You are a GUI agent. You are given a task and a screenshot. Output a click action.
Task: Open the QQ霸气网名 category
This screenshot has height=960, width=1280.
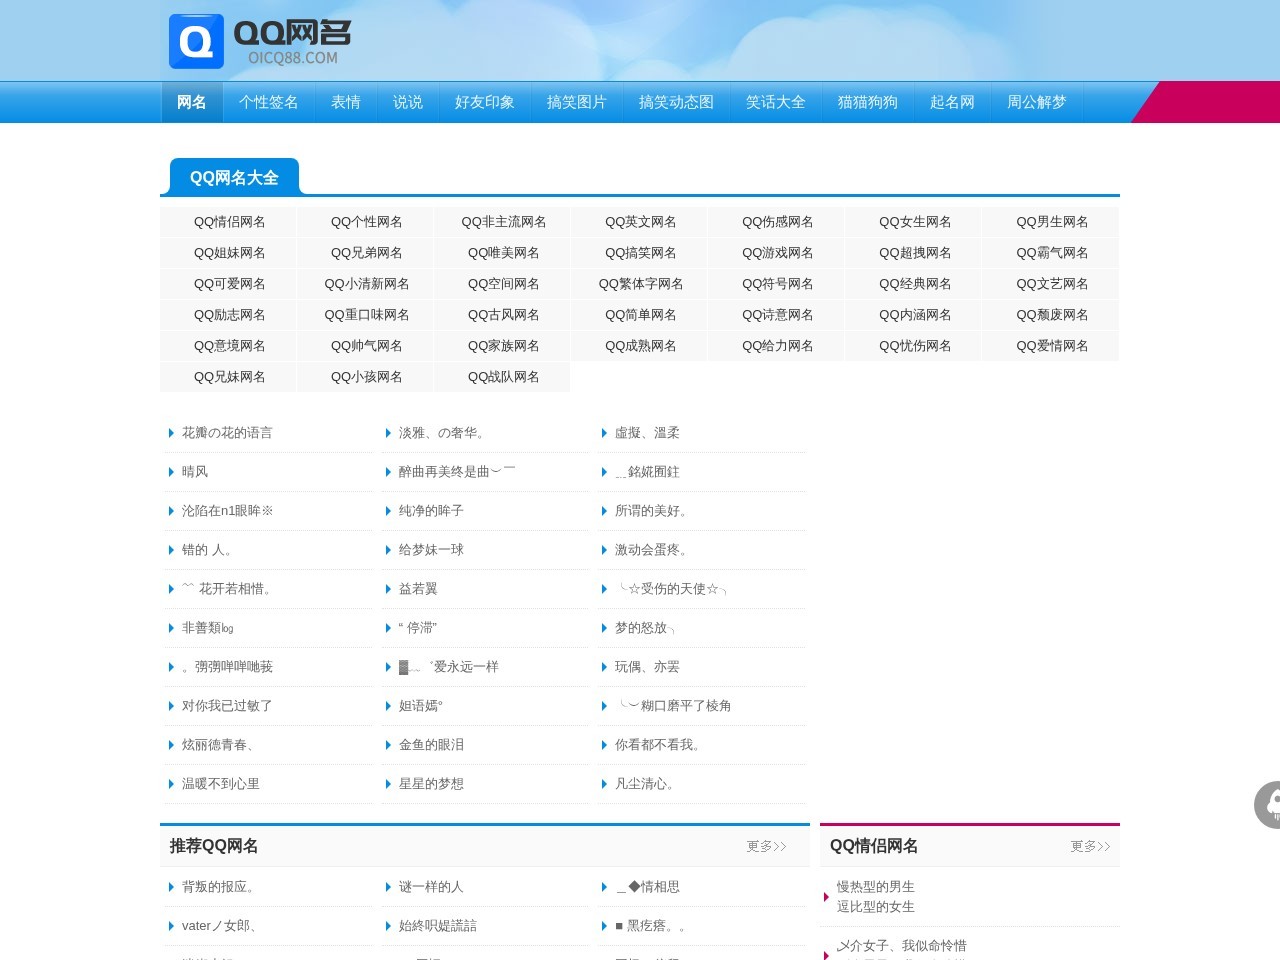point(1051,253)
